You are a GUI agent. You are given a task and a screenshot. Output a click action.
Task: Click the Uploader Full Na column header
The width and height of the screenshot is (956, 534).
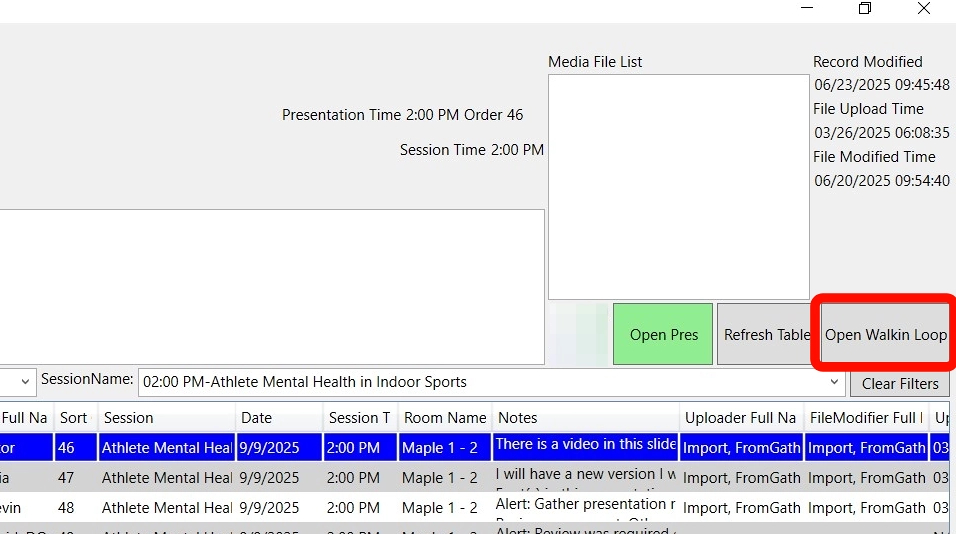point(741,418)
